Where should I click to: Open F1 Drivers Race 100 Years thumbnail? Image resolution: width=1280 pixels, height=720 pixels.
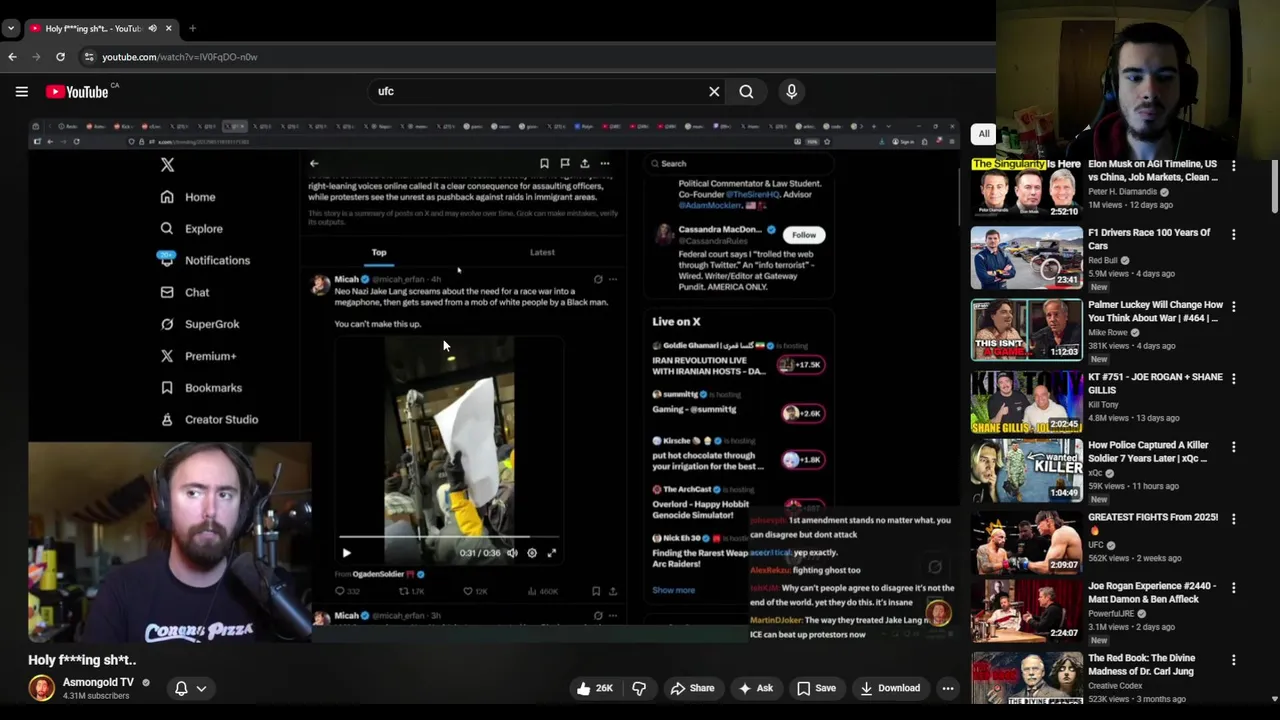coord(1026,258)
